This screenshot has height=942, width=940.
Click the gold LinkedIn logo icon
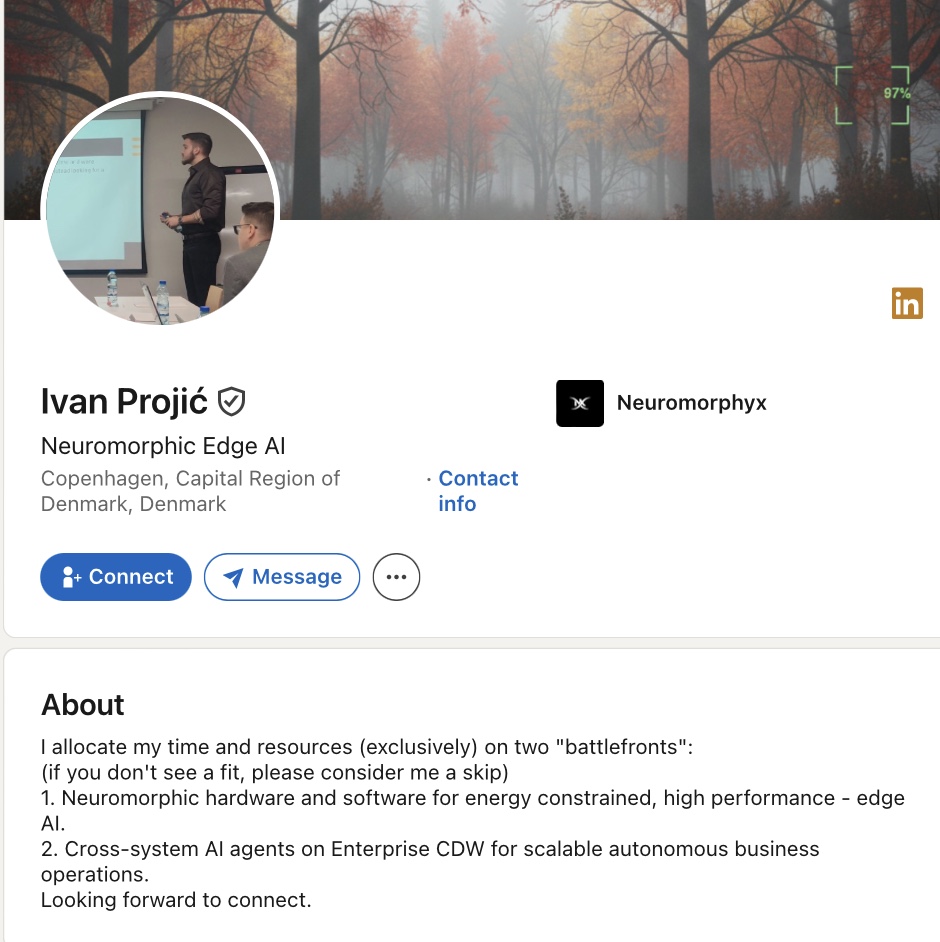pos(907,303)
